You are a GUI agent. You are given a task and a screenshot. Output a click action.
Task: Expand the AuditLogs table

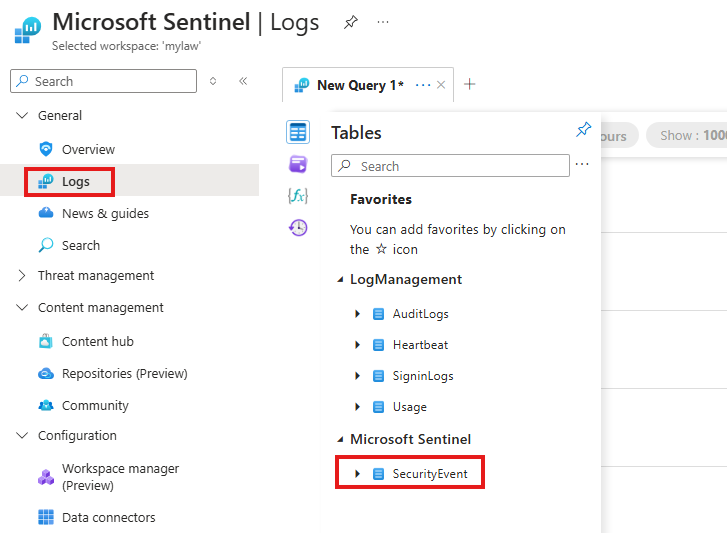pos(358,314)
